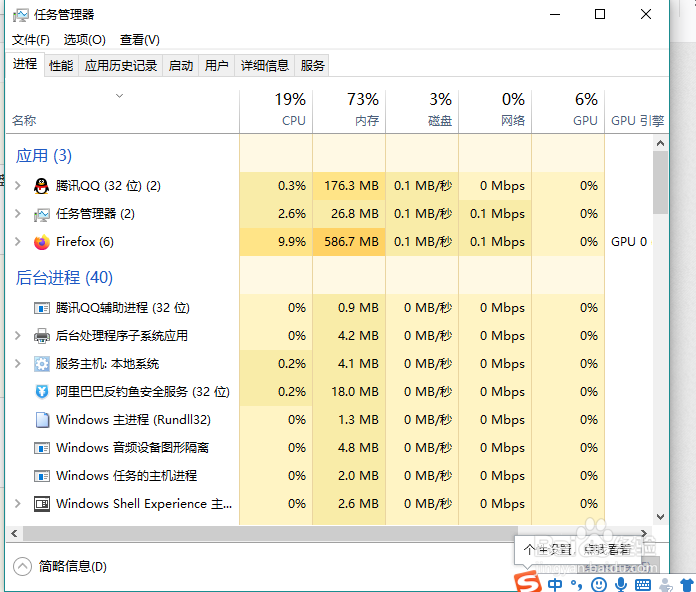Image resolution: width=696 pixels, height=592 pixels.
Task: Click the Sogou emoji smiley icon
Action: pyautogui.click(x=599, y=584)
